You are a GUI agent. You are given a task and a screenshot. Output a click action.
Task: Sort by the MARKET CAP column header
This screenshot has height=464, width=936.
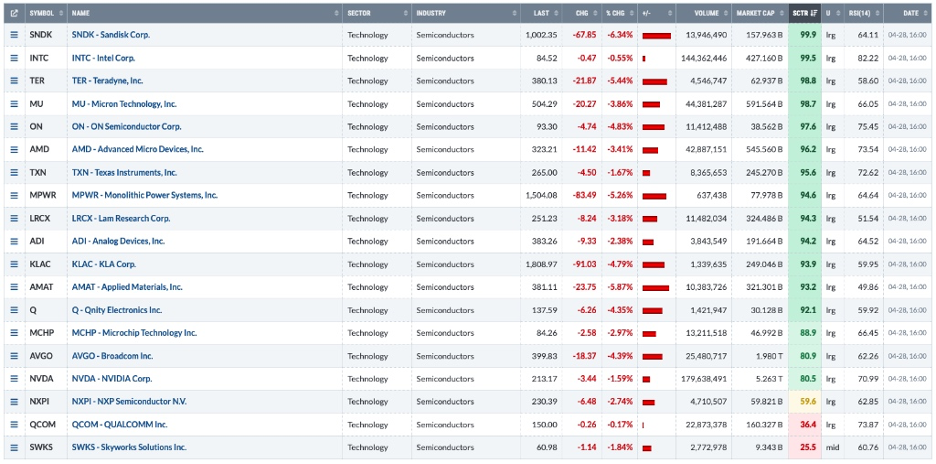760,13
